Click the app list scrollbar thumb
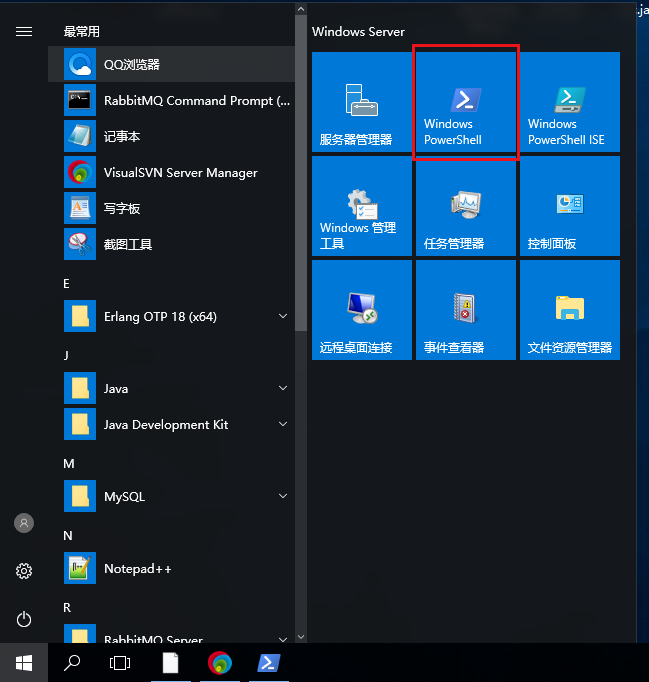The height and width of the screenshot is (682, 649). 301,173
